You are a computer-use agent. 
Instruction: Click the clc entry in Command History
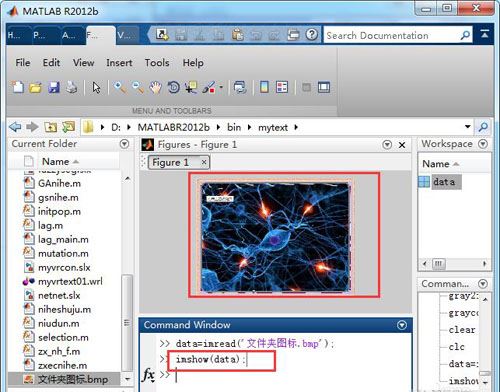click(x=456, y=347)
